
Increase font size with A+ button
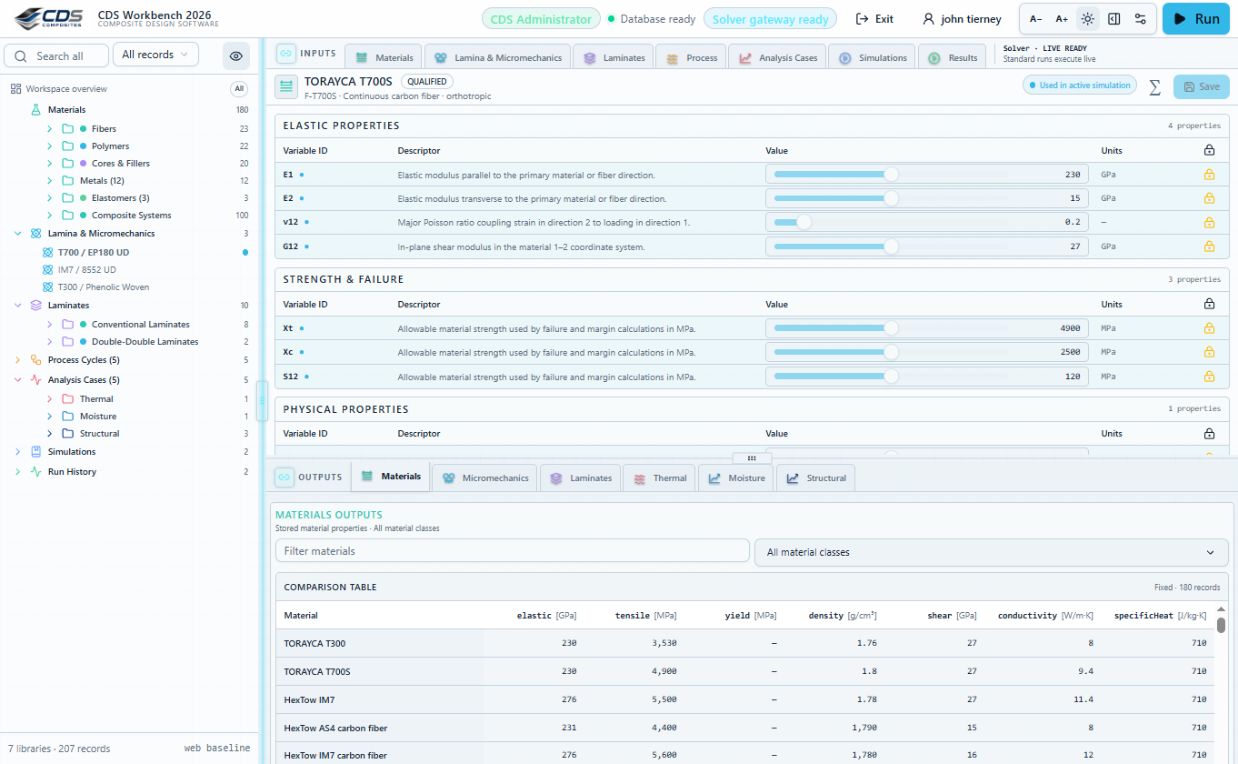tap(1062, 19)
